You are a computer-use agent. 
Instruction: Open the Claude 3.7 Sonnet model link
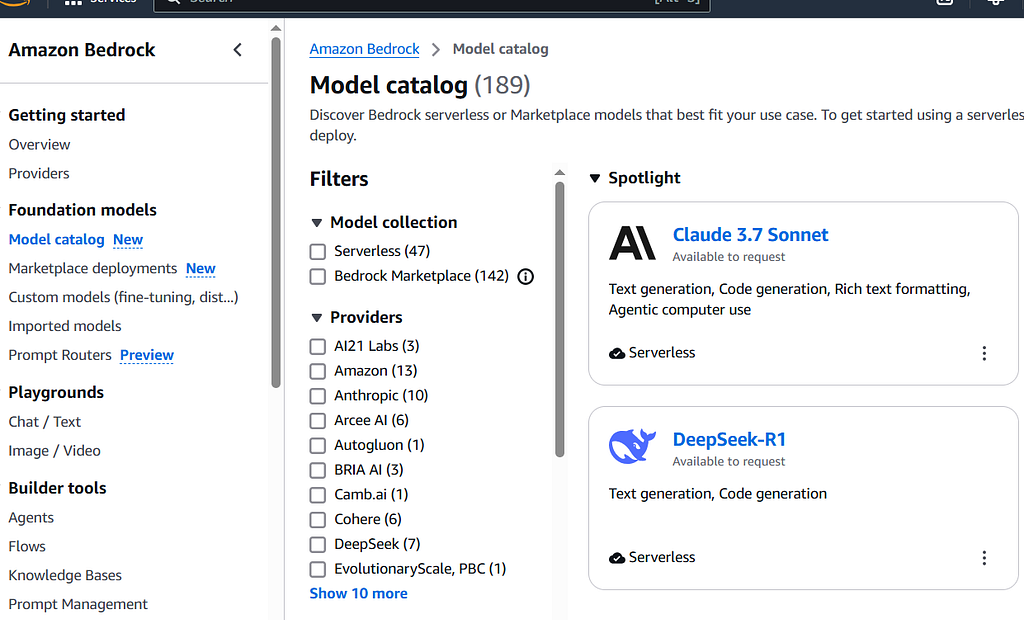coord(750,235)
